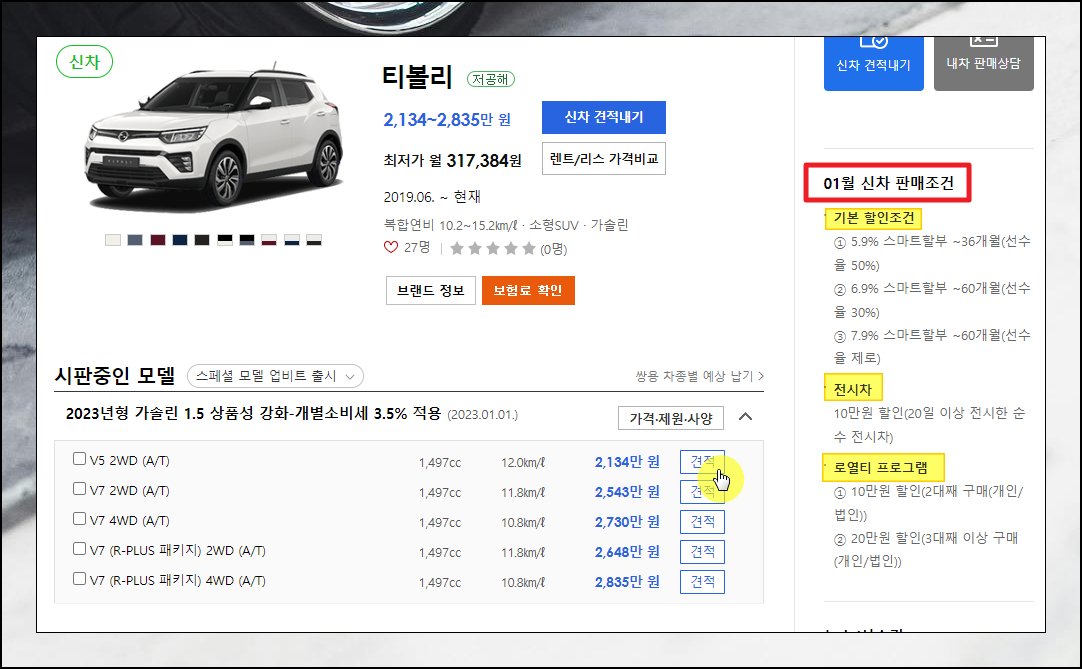Click 2,134~2,835만 원 price range
The image size is (1082, 669).
(x=447, y=119)
